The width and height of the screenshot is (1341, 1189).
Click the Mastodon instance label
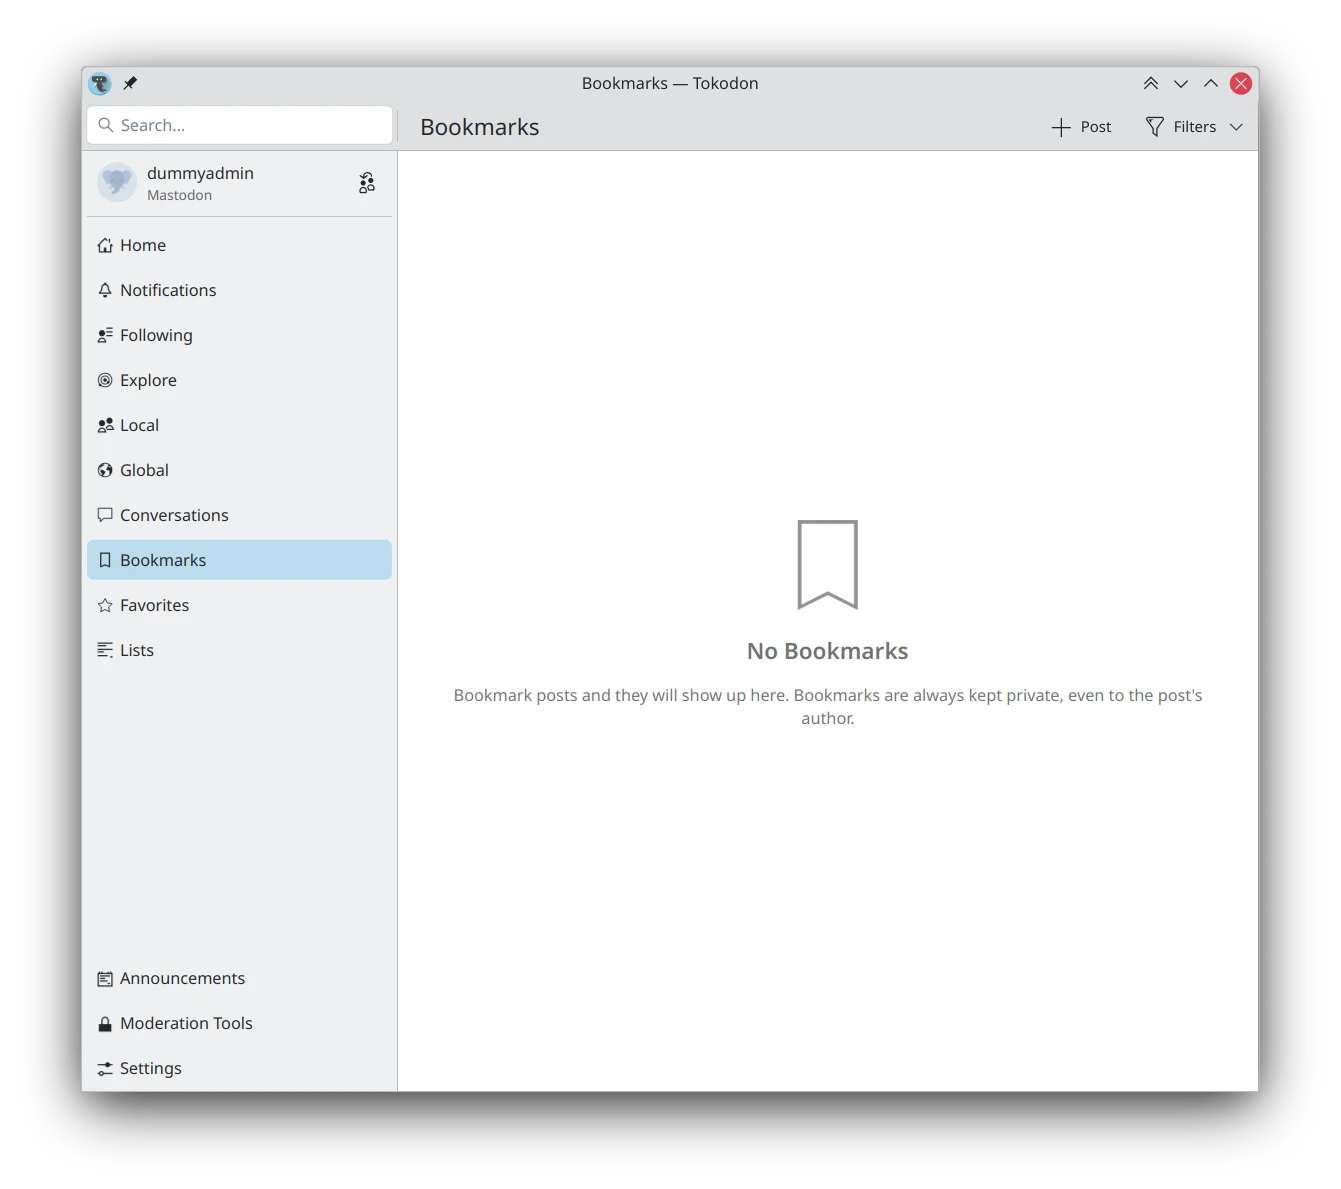[179, 196]
